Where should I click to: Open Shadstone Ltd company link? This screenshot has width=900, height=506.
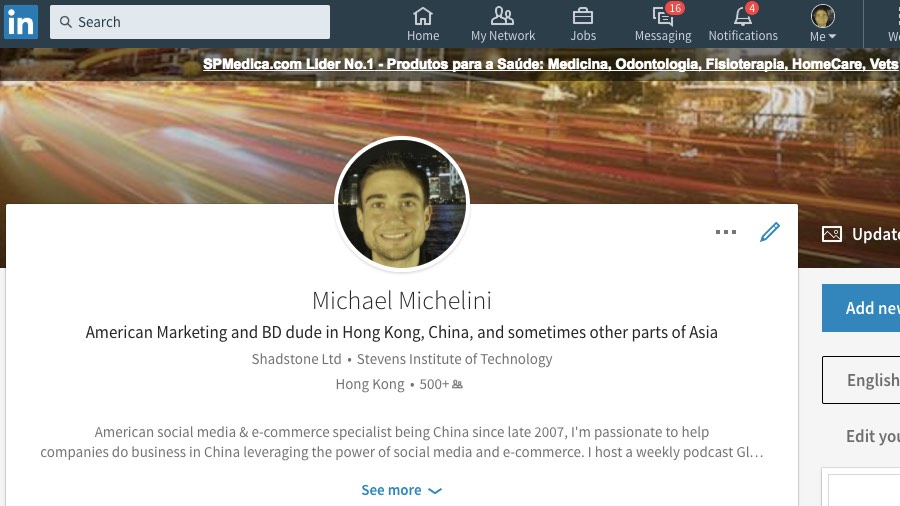pyautogui.click(x=296, y=359)
